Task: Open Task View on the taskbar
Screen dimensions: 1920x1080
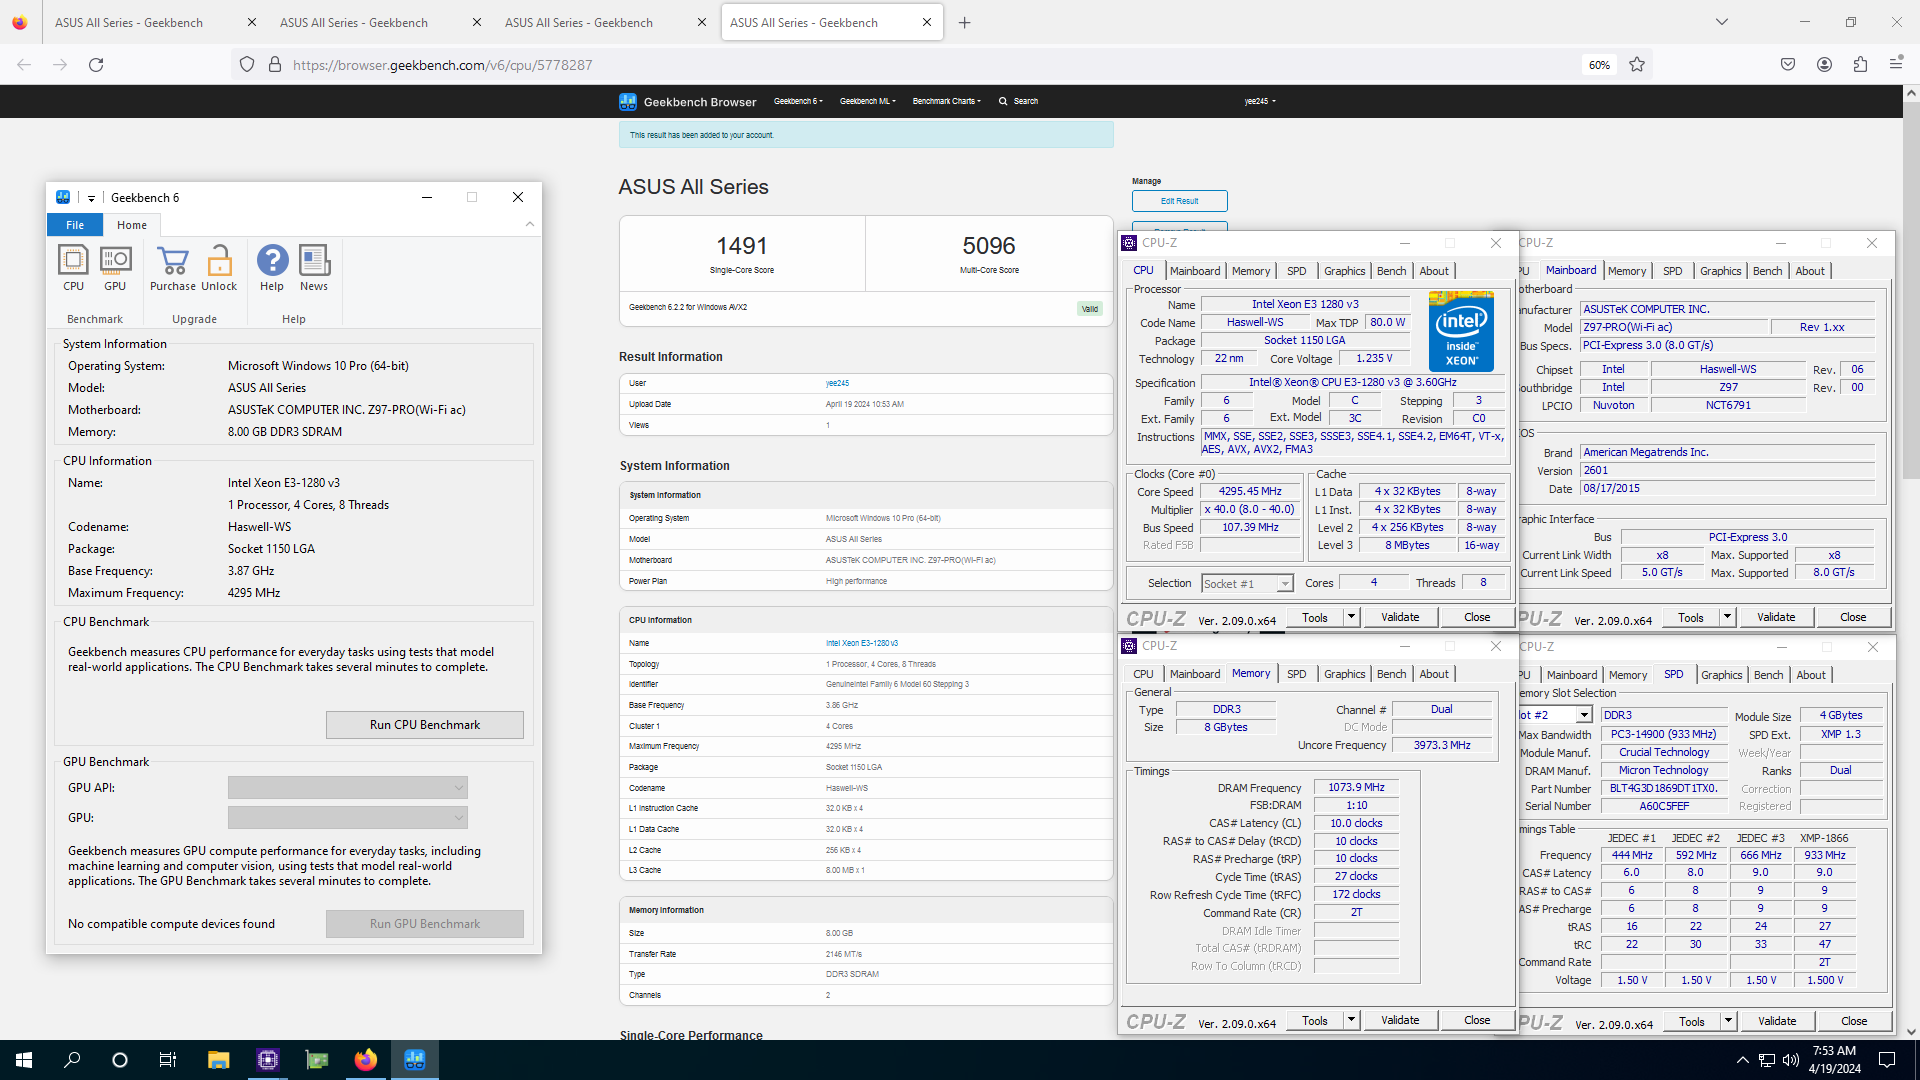Action: [x=168, y=1060]
